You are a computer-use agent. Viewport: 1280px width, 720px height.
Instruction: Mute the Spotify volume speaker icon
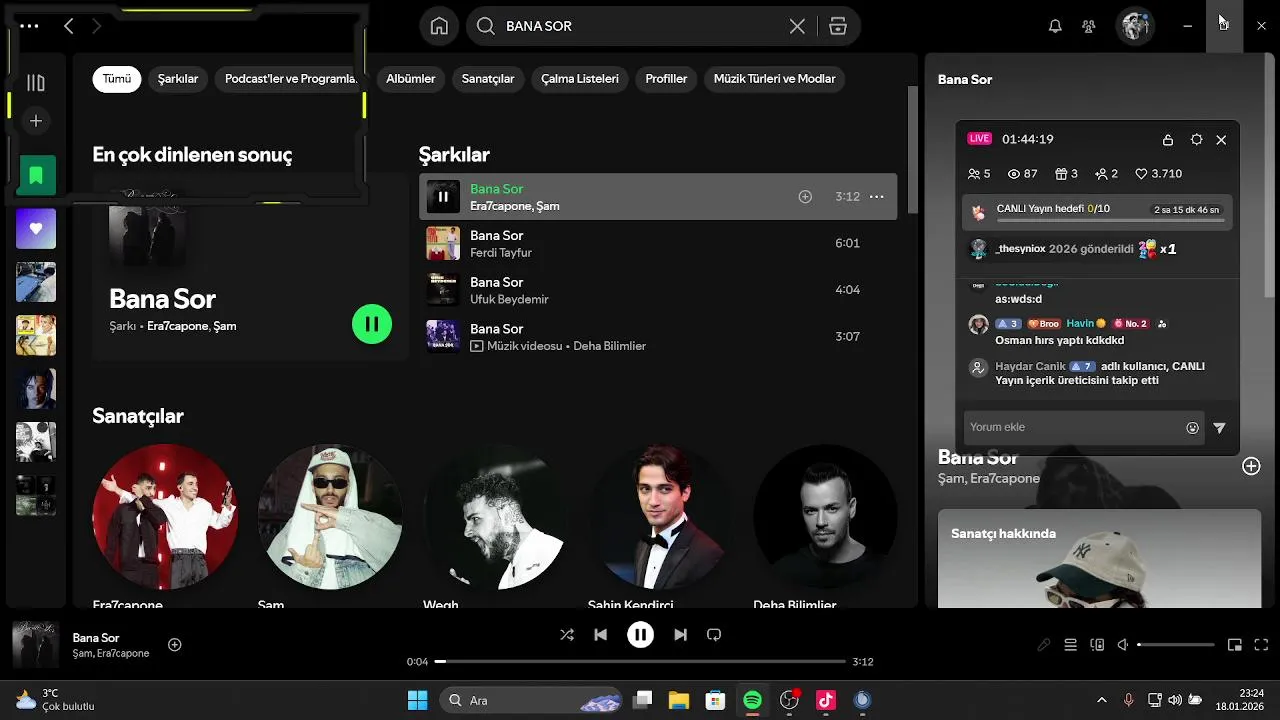[x=1123, y=645]
